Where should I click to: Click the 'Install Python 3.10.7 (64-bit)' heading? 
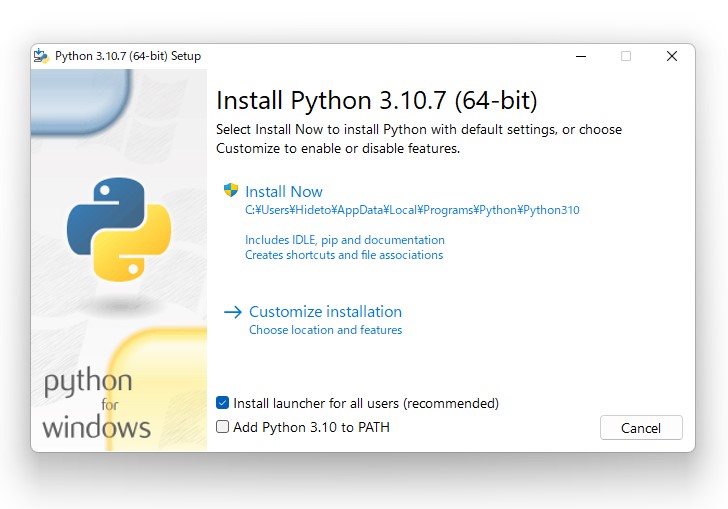pyautogui.click(x=377, y=100)
